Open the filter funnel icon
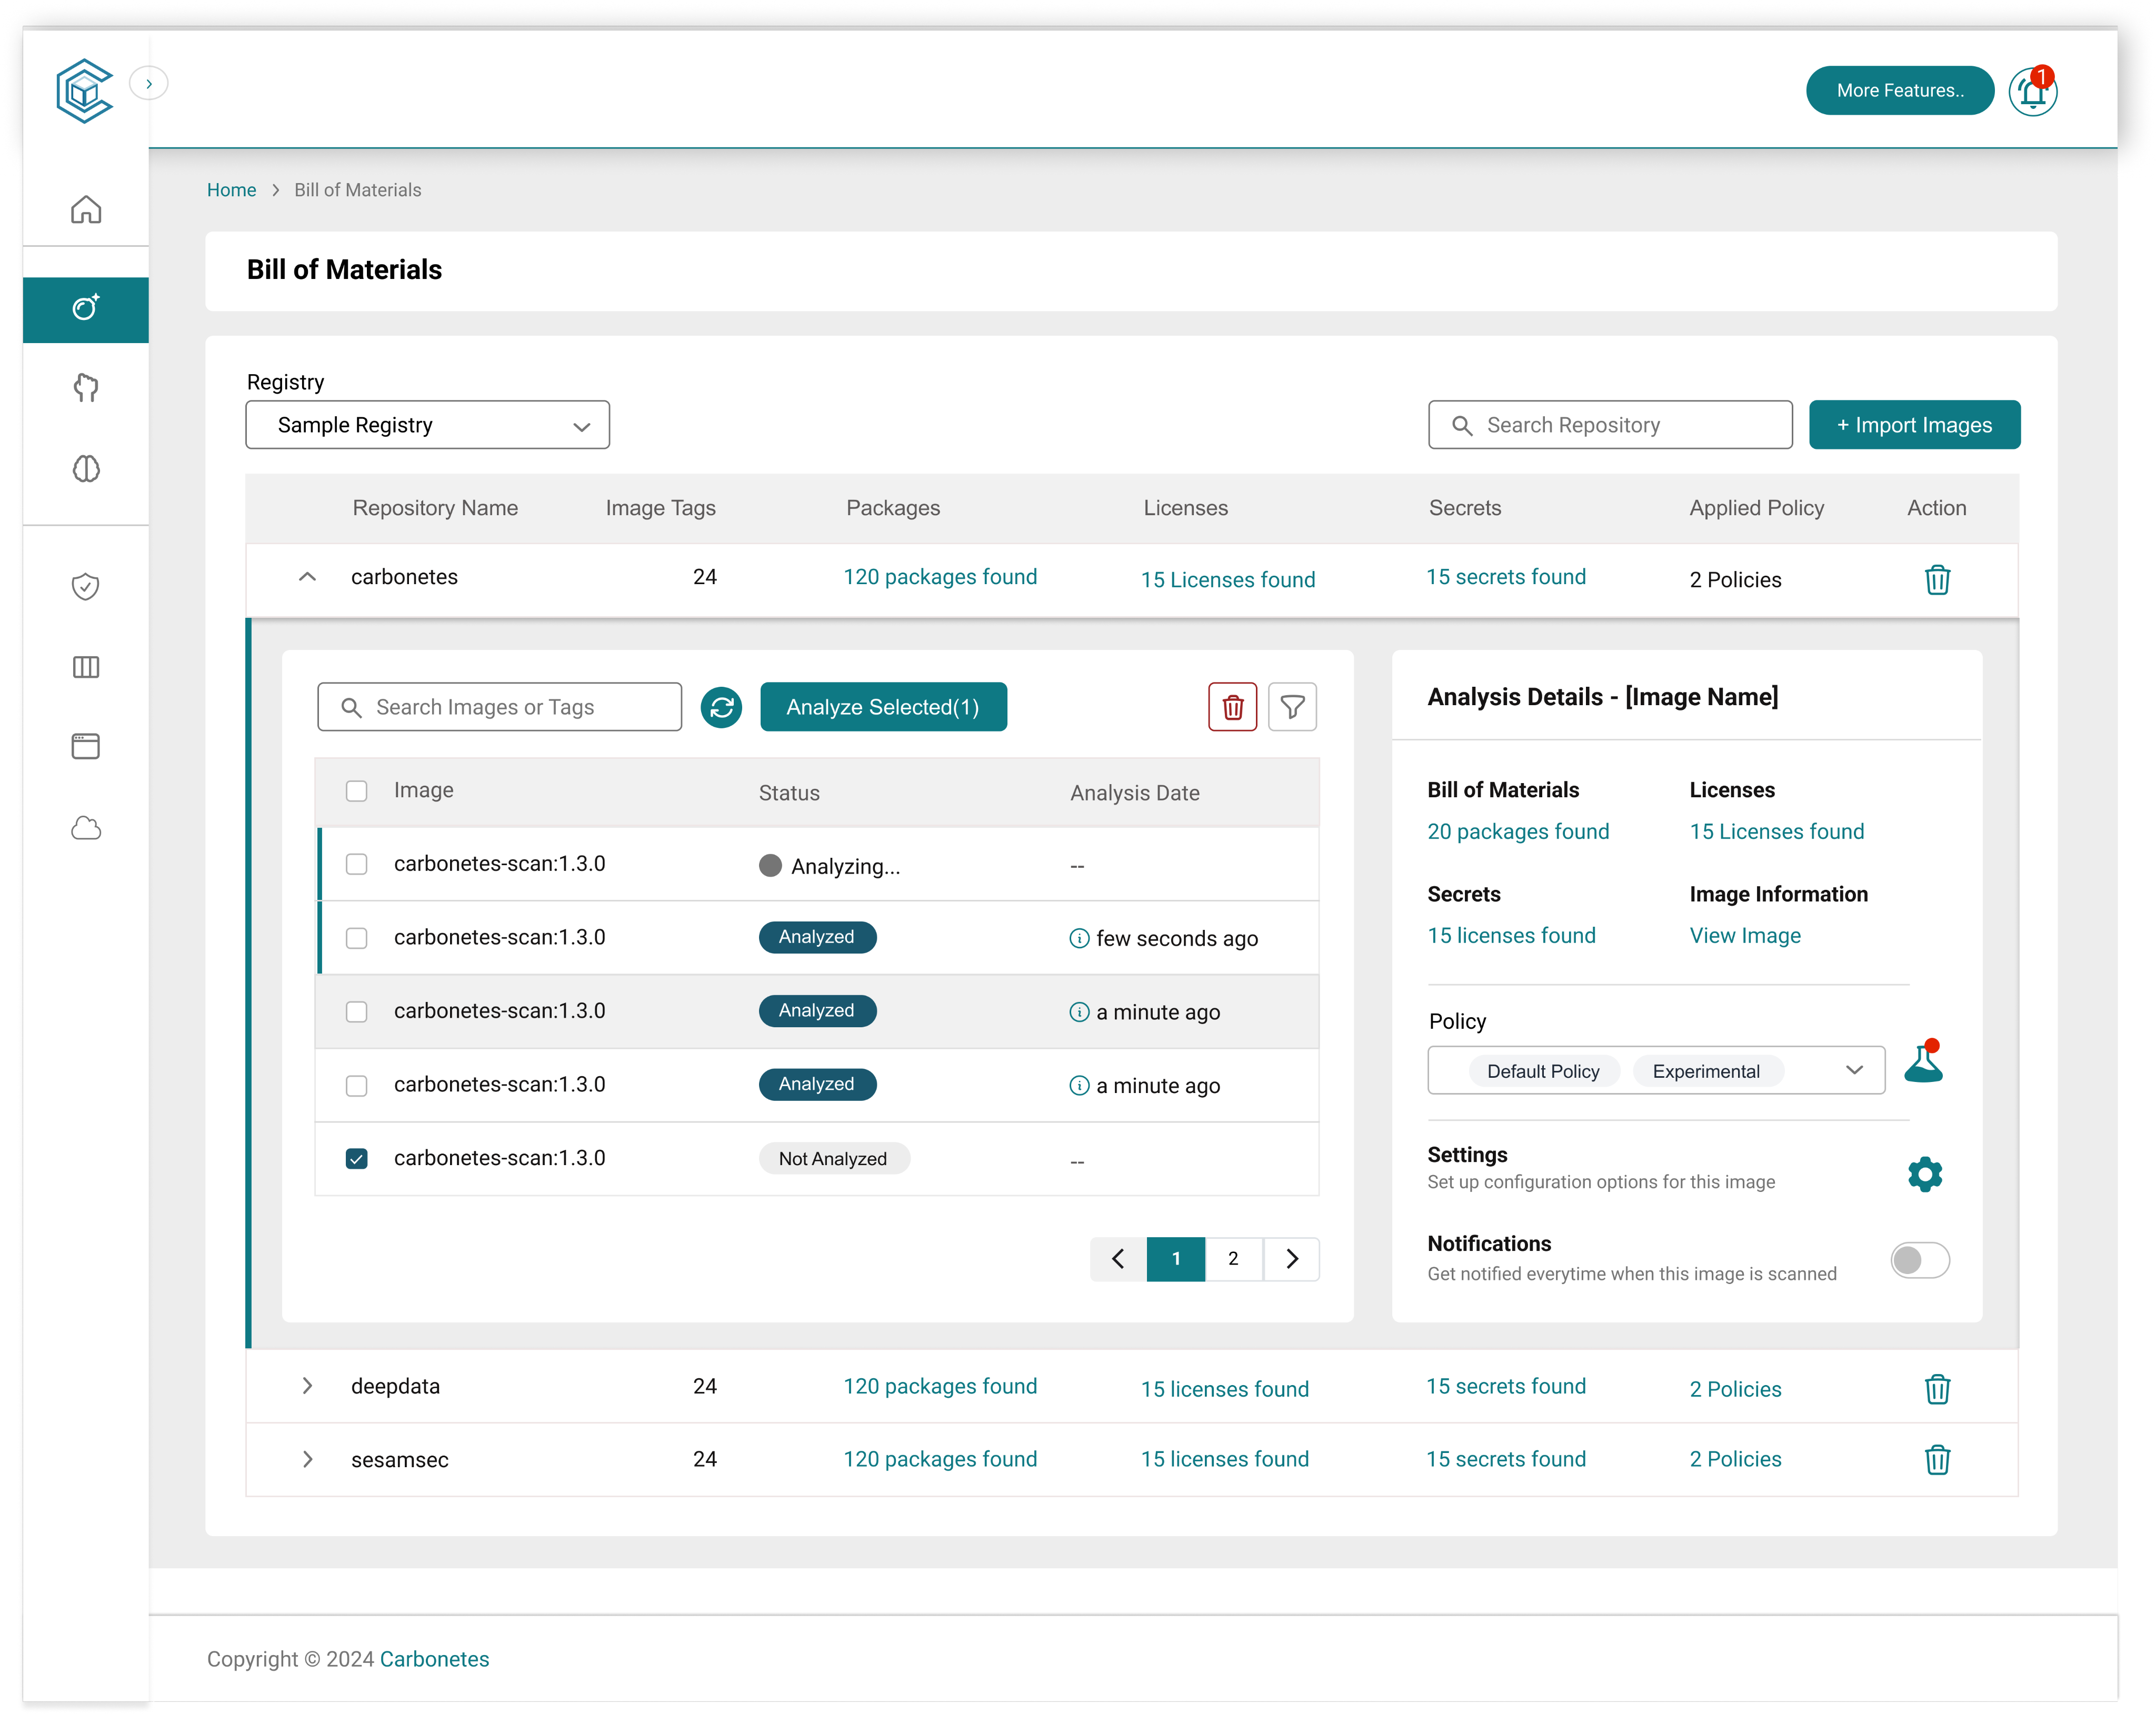2156x1714 pixels. [x=1292, y=707]
